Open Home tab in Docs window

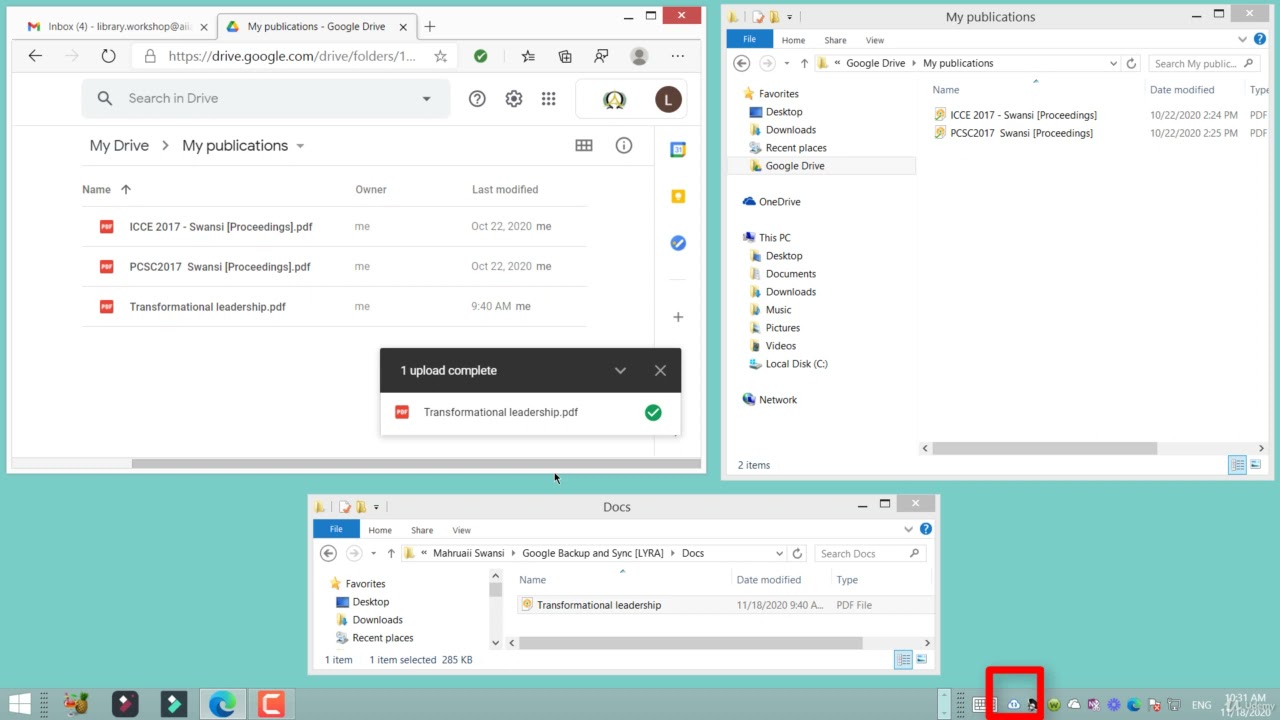point(380,530)
